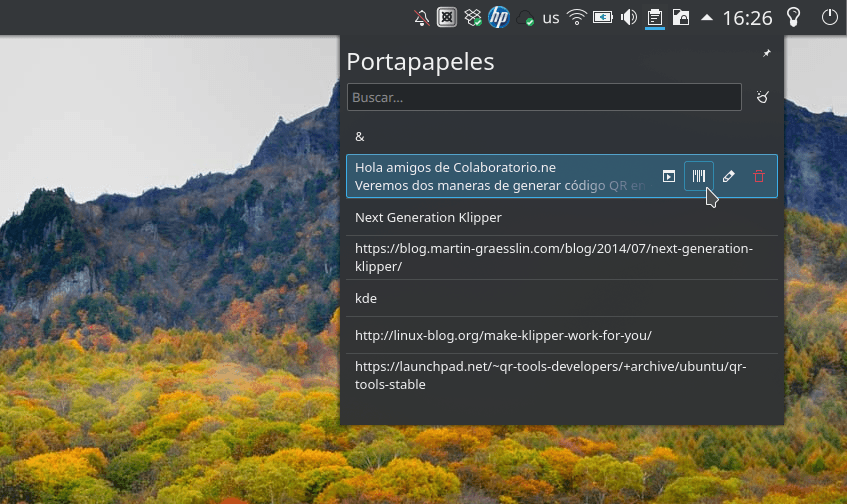Select the launchpad.net qr-tools-stable URL entry

[x=562, y=375]
